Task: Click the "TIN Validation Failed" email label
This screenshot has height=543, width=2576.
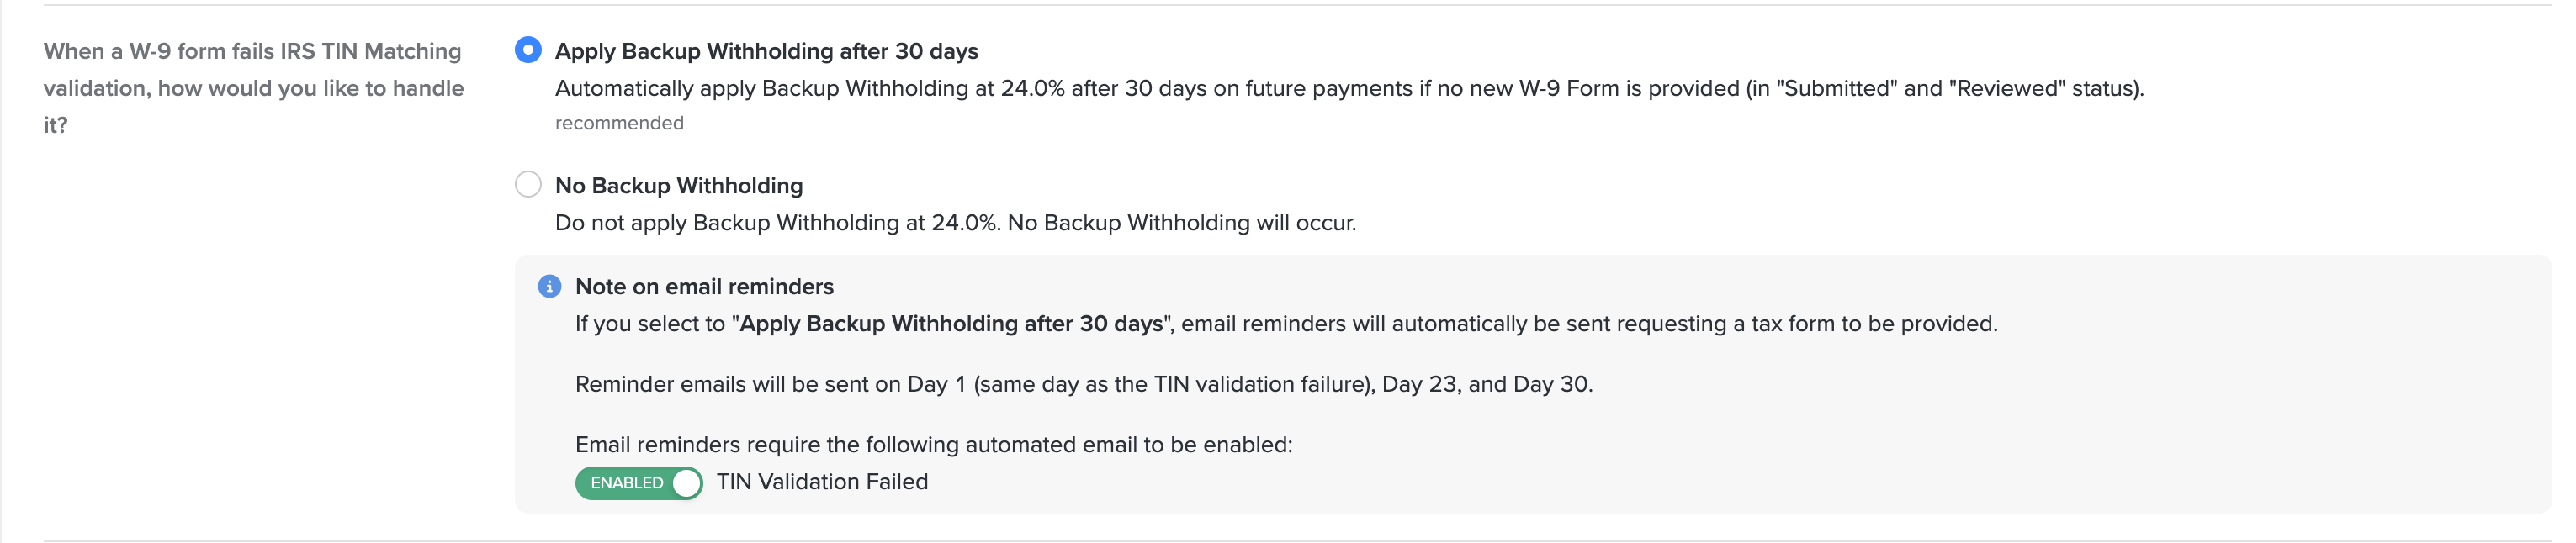Action: pyautogui.click(x=822, y=482)
